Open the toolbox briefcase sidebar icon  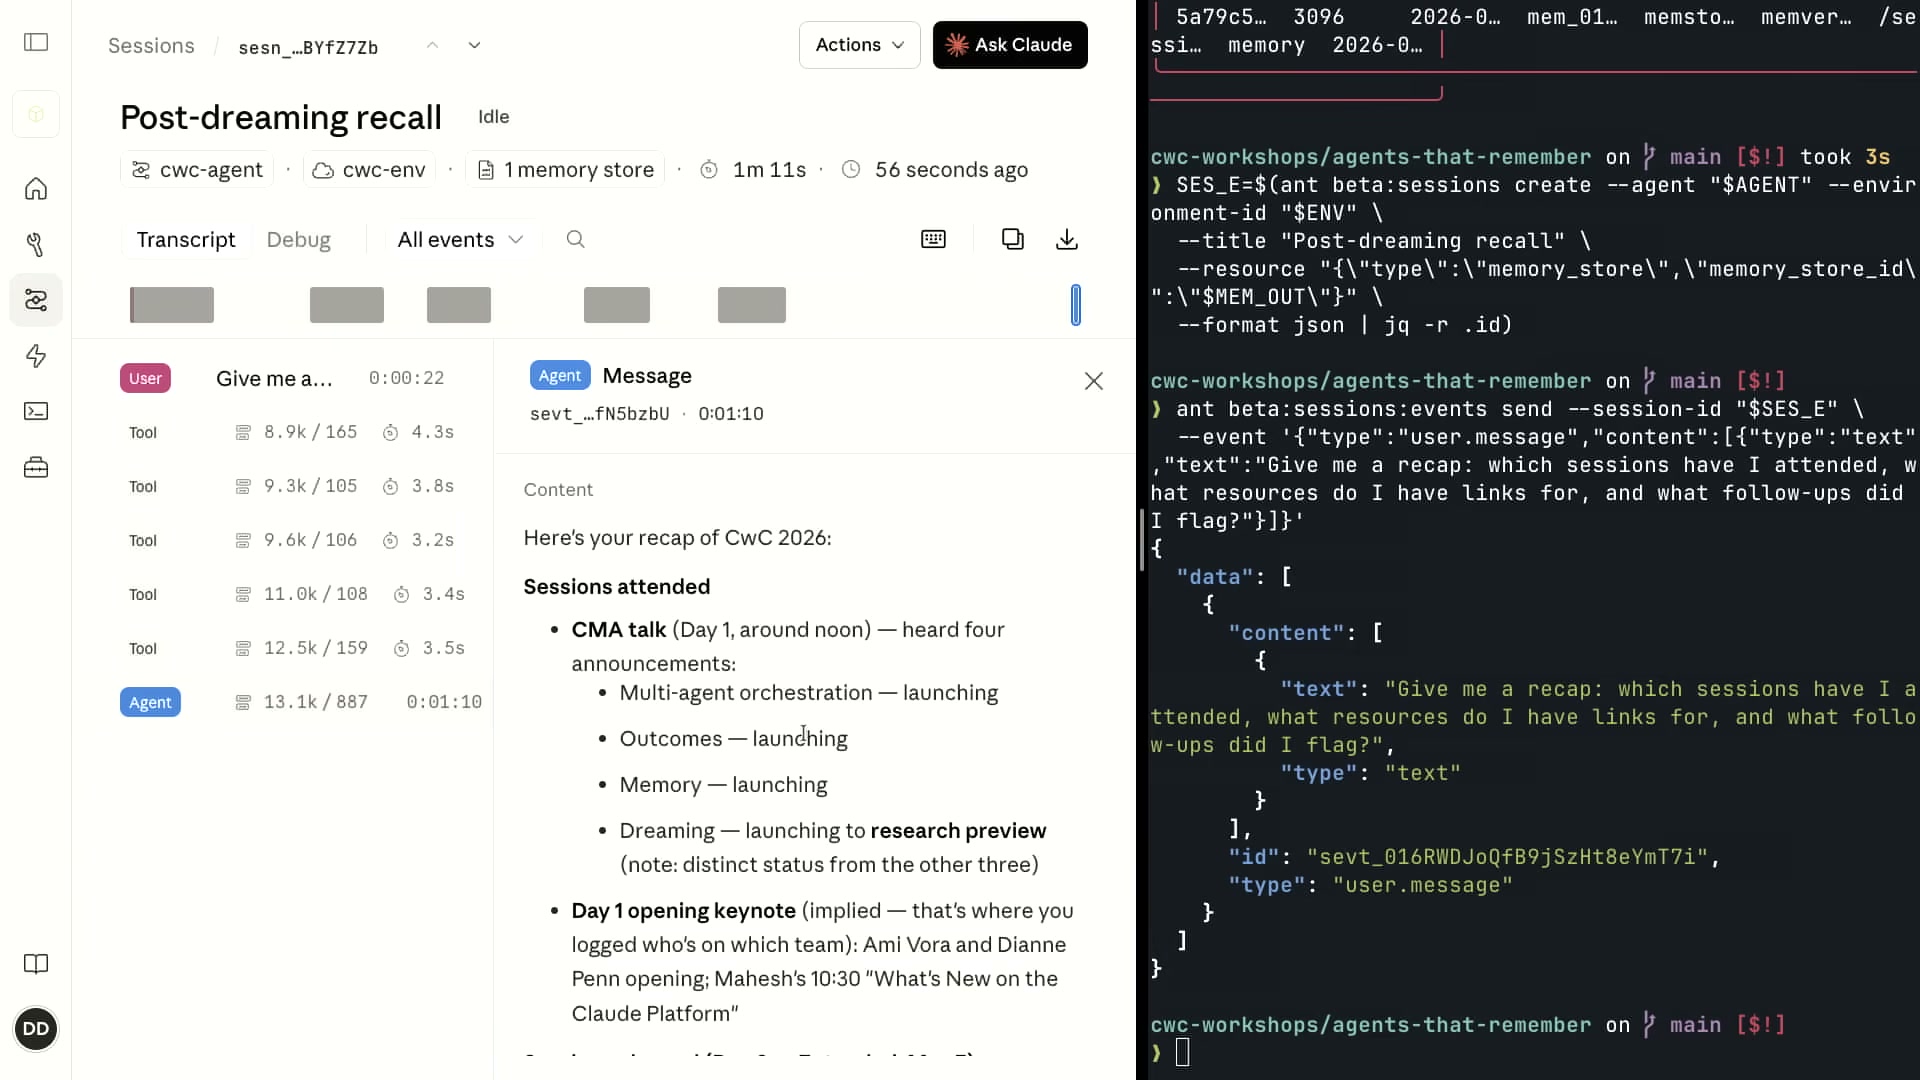36,467
